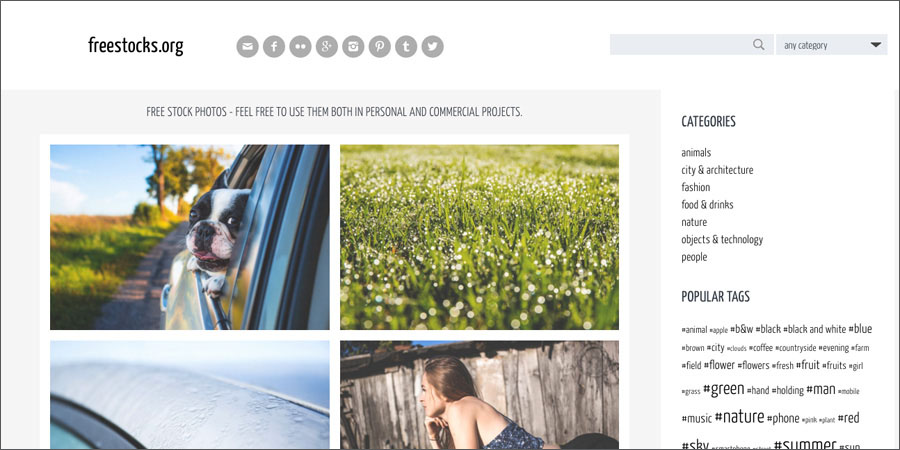Open the dog in car window photo
Screen dimensions: 900x450
190,237
